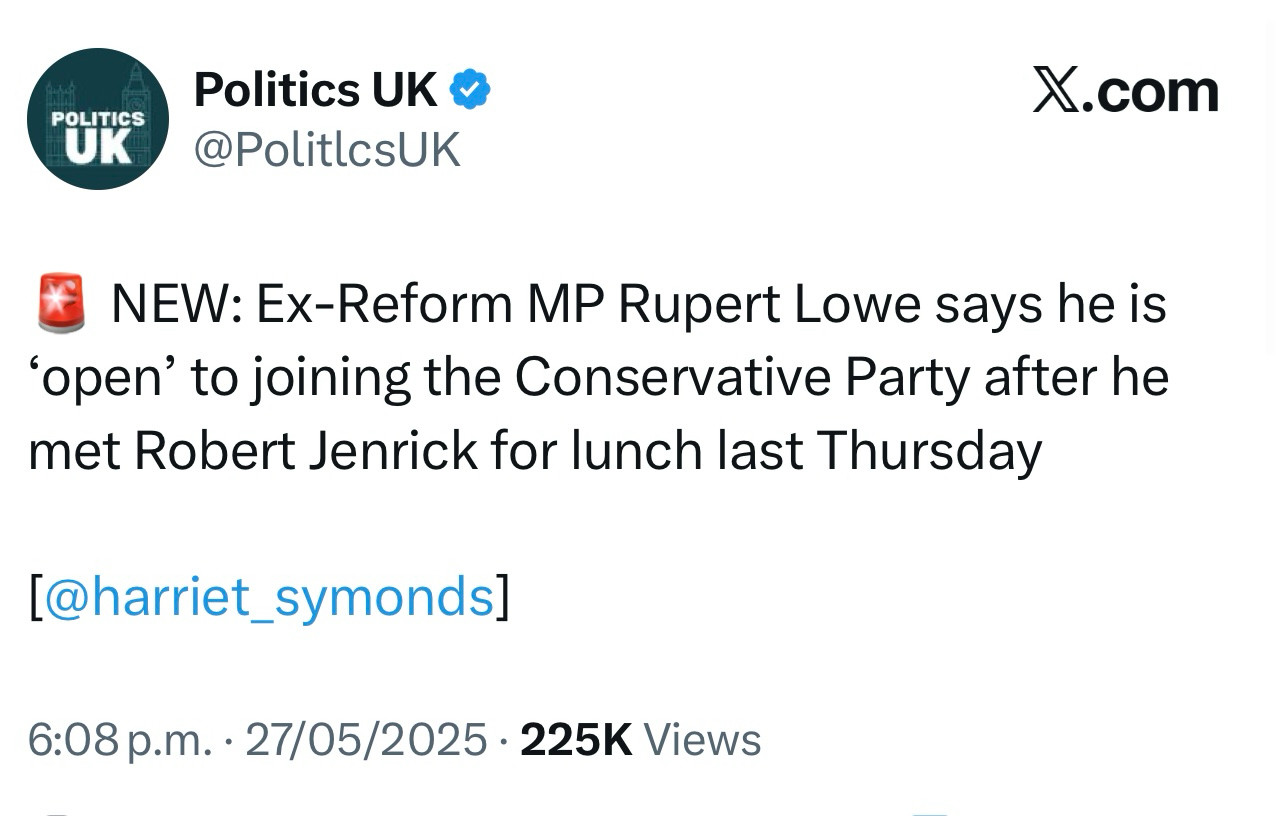Image resolution: width=1284 pixels, height=816 pixels.
Task: Click the words Conservative Party in the tweet
Action: 742,378
